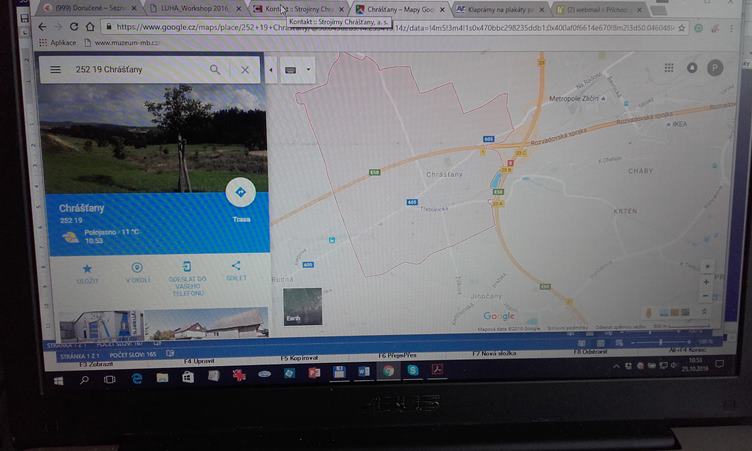The width and height of the screenshot is (752, 451).
Task: Open the Windows Start menu
Action: point(59,381)
